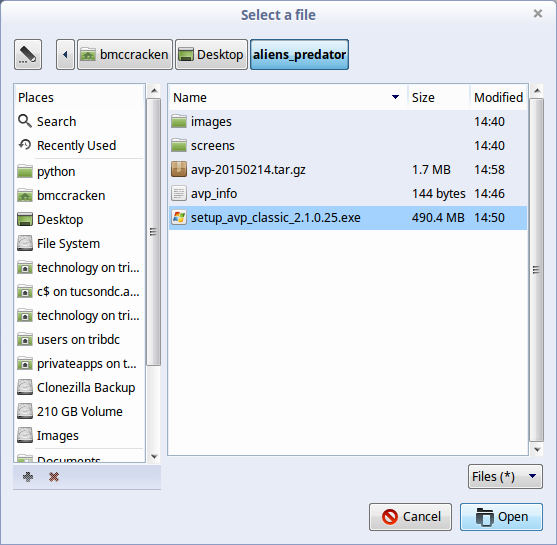Click the back arrow in the path bar
The image size is (557, 545).
pos(65,54)
